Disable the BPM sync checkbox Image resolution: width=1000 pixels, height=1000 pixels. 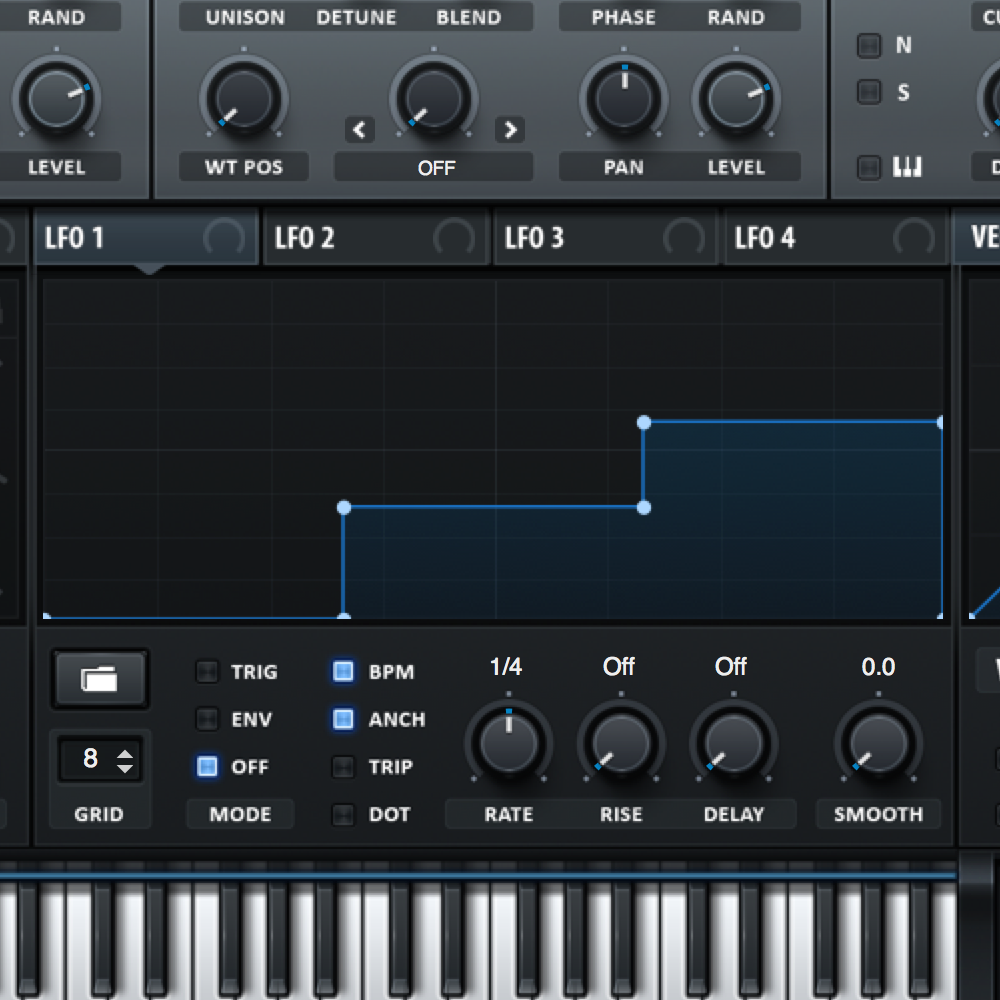click(344, 672)
